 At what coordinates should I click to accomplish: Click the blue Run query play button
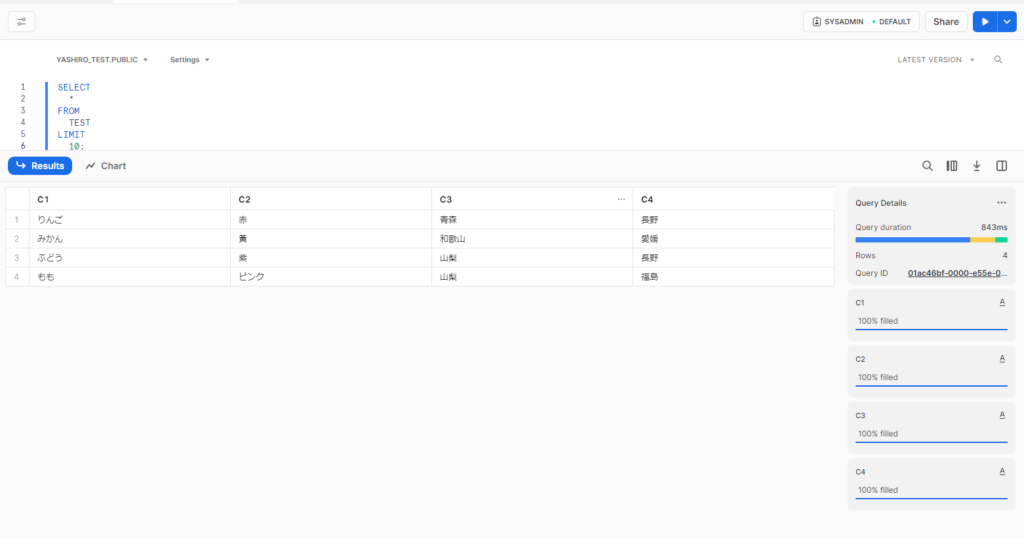(986, 21)
